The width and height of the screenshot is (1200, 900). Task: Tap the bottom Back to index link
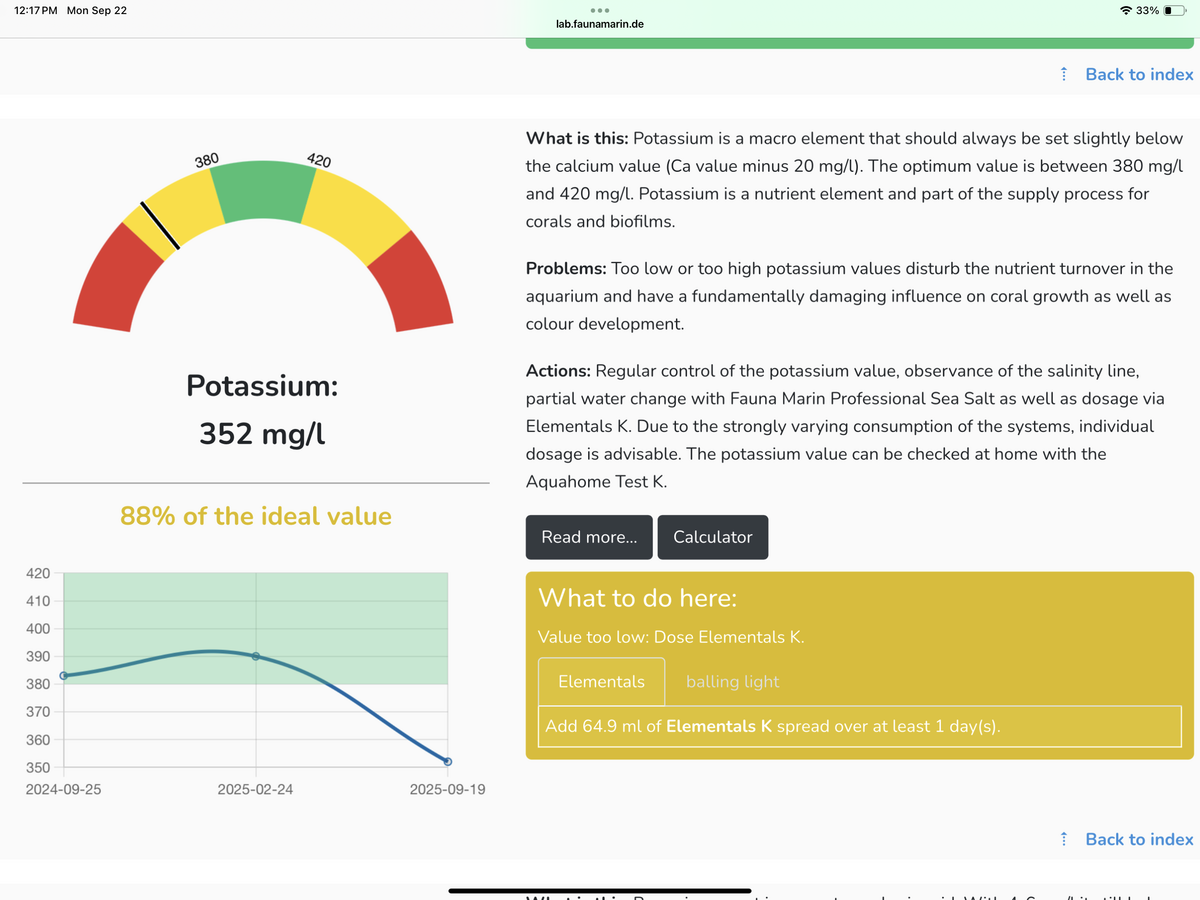tap(1139, 839)
